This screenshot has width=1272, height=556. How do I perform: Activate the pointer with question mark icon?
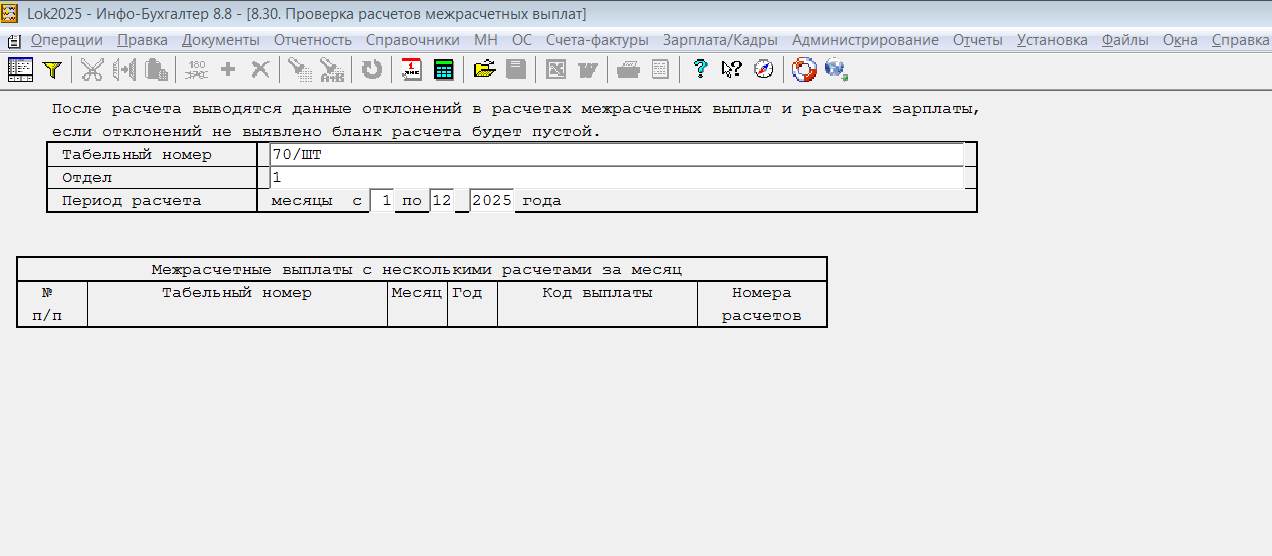pos(731,69)
